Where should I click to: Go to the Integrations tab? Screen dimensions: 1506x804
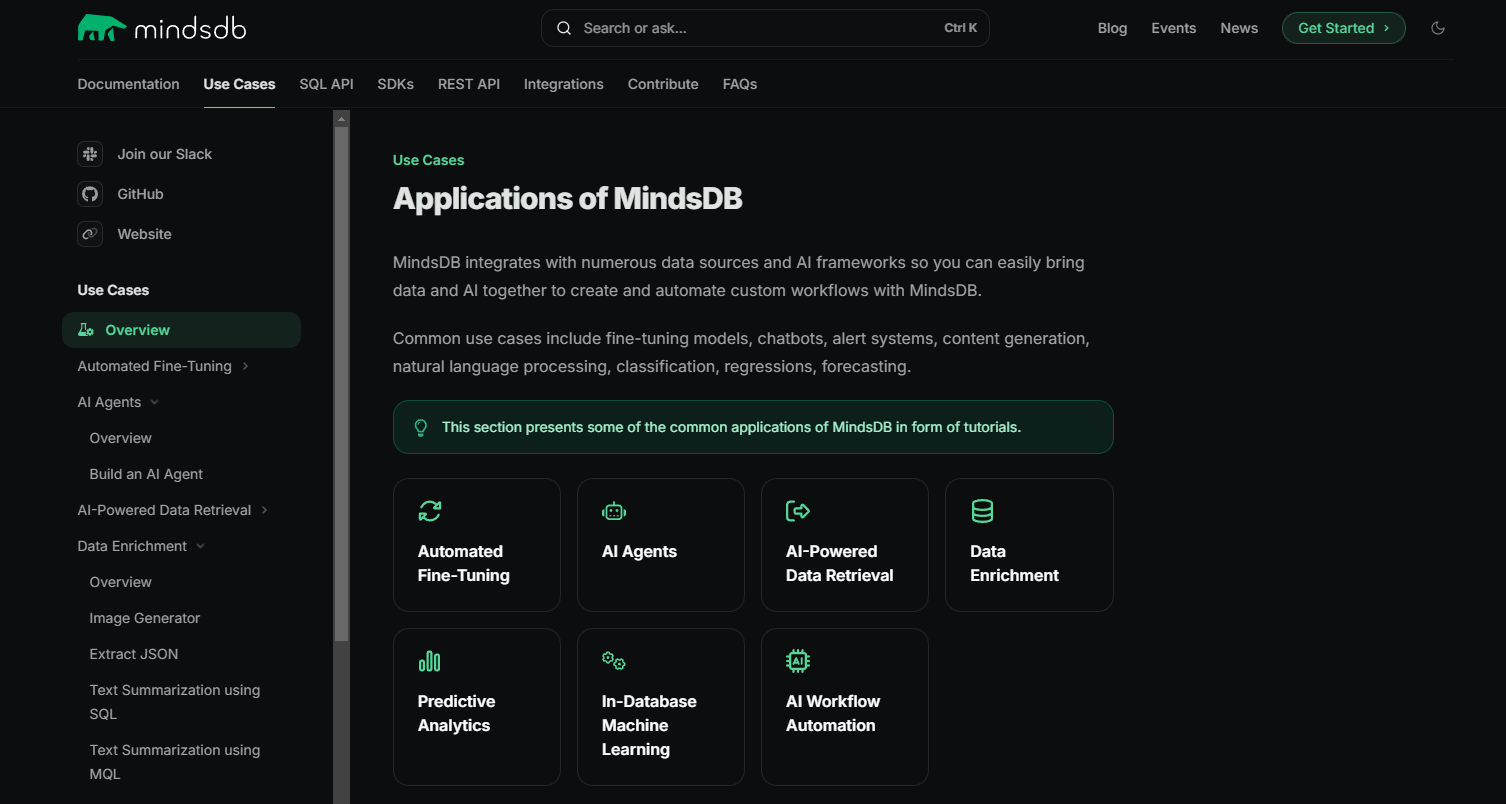point(563,84)
